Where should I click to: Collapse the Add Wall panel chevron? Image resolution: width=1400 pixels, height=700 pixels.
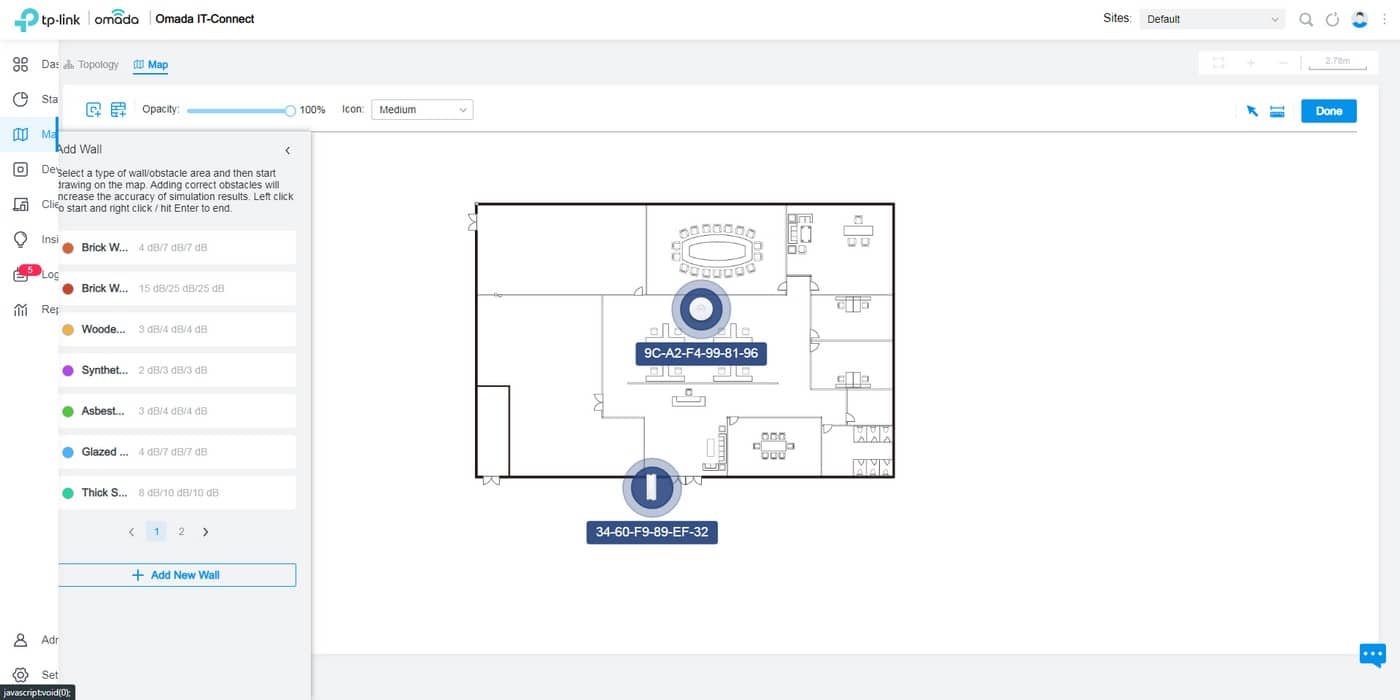pos(287,150)
